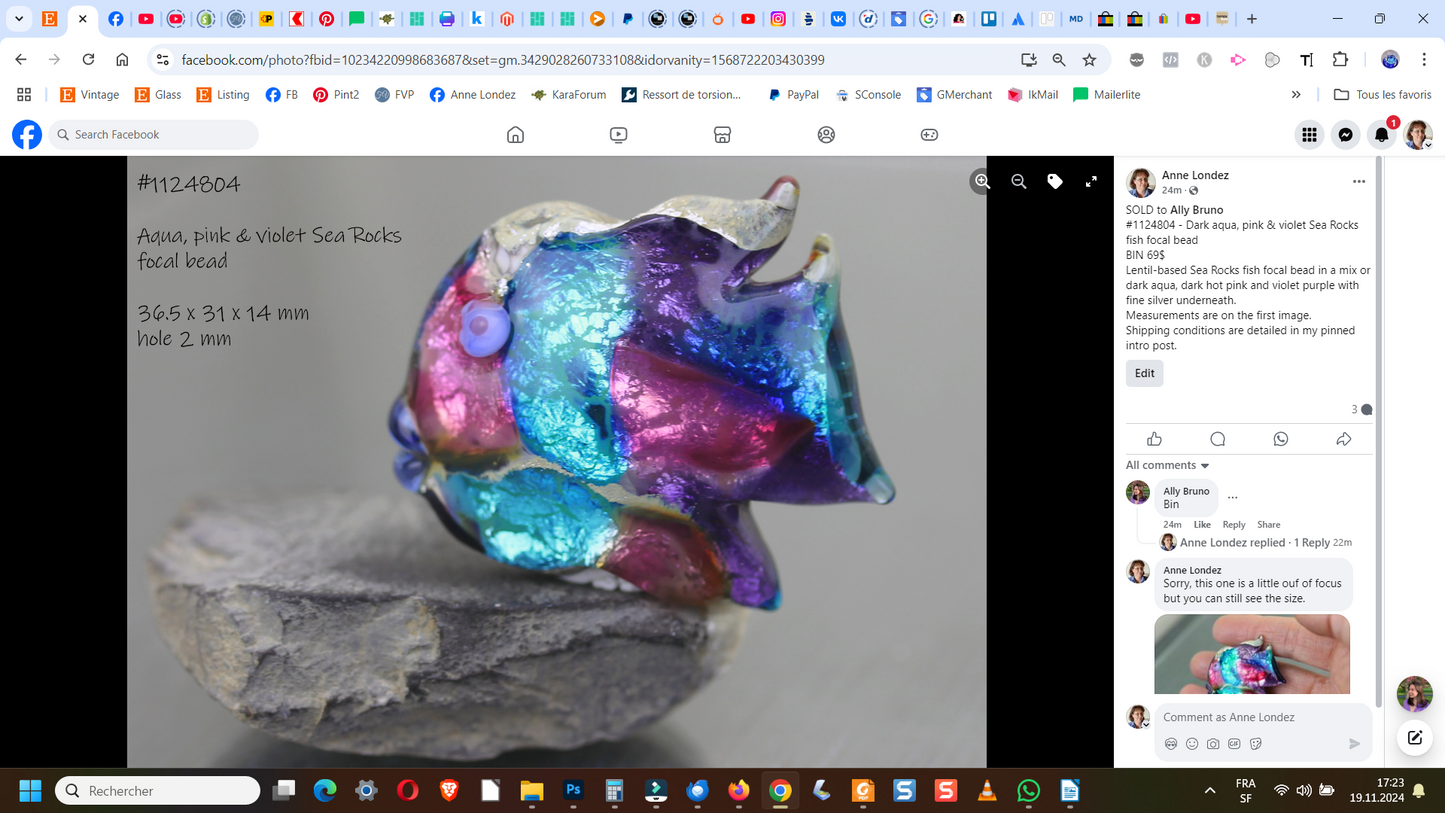Viewport: 1445px width, 813px height.
Task: Open Messenger from the header
Action: (1346, 134)
